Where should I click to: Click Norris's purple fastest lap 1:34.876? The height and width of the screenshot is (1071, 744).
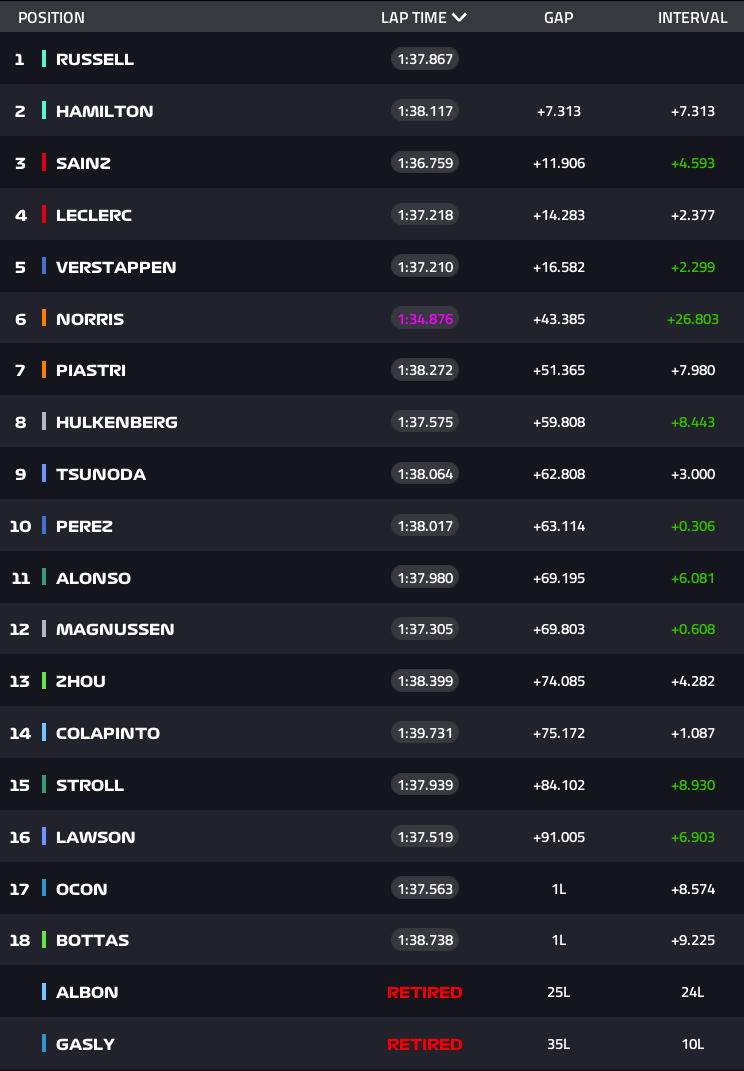[x=425, y=319]
